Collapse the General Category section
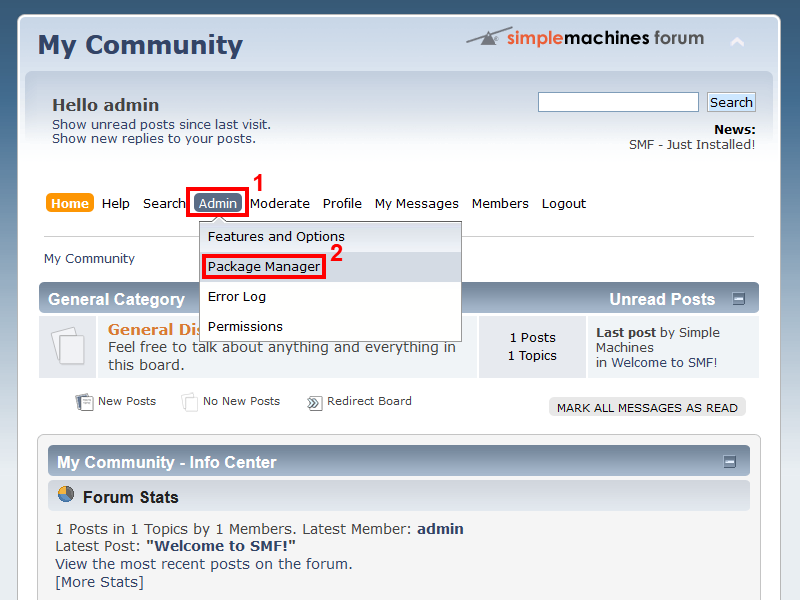The image size is (800, 600). click(738, 299)
